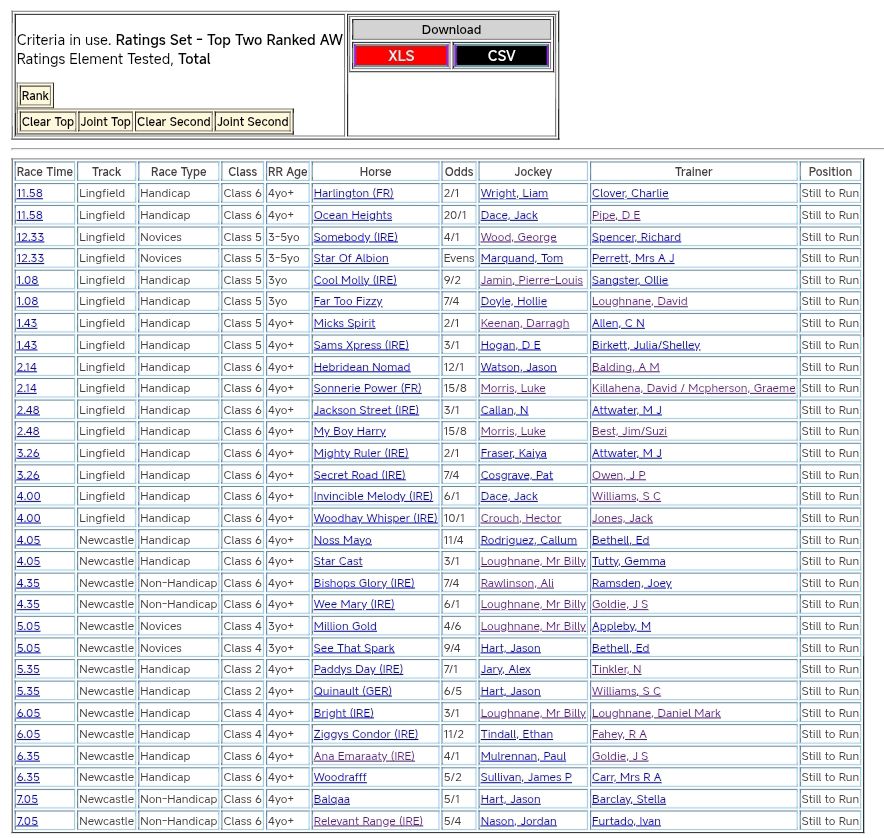Viewport: 884px width, 838px height.
Task: Open trainer Loughnane, Daniel Mark link
Action: [656, 713]
